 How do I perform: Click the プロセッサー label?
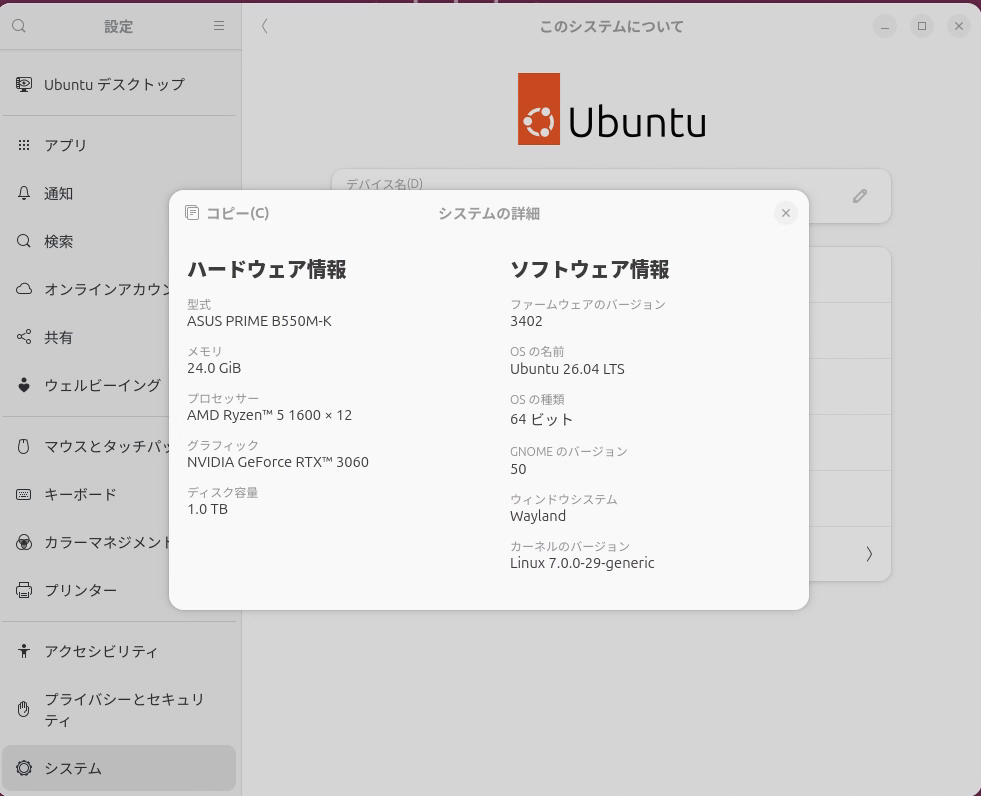223,399
